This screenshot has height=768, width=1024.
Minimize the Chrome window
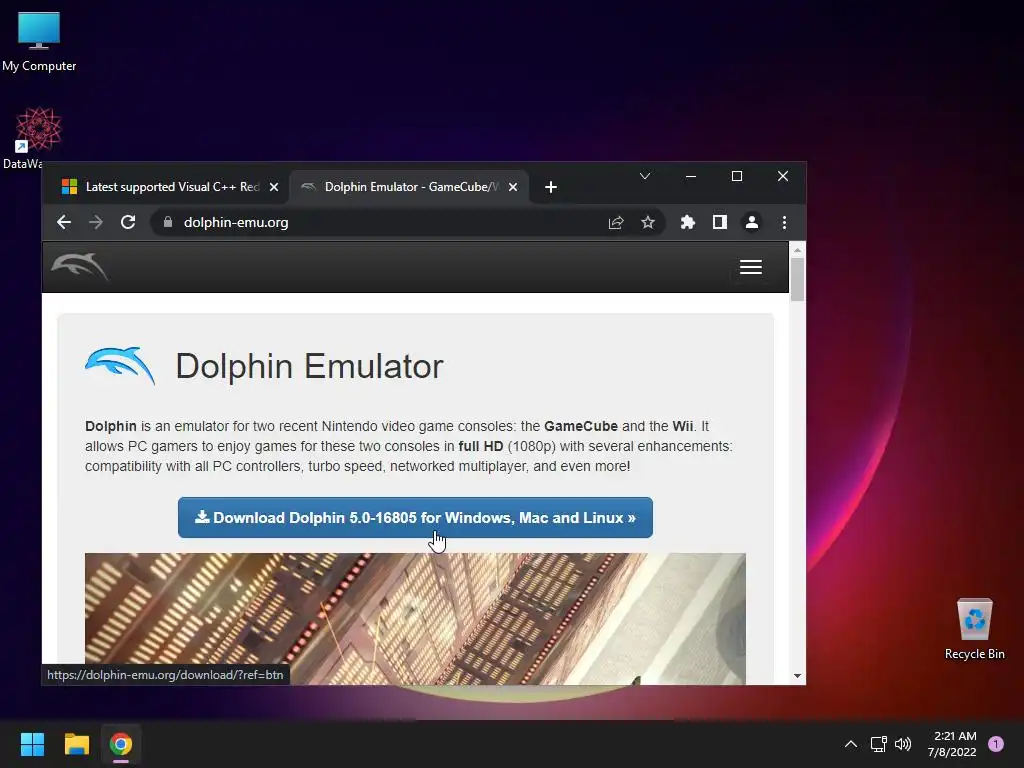(x=691, y=176)
